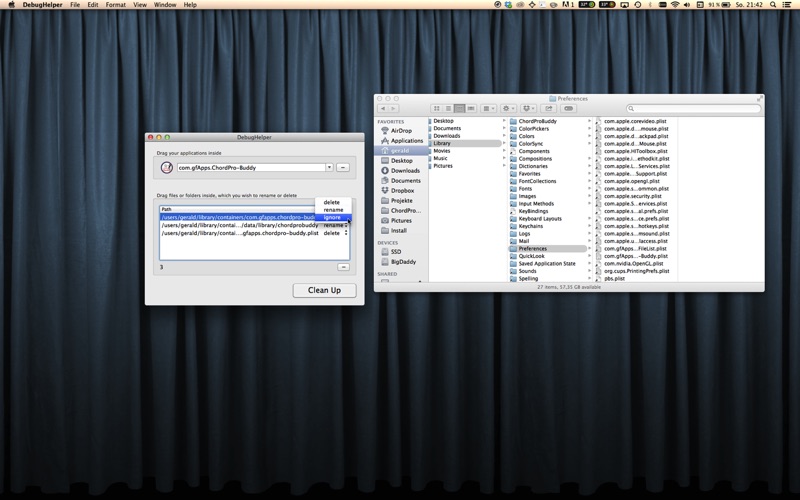The width and height of the screenshot is (800, 500).
Task: Select the containers com.gfapps path row
Action: (x=238, y=217)
